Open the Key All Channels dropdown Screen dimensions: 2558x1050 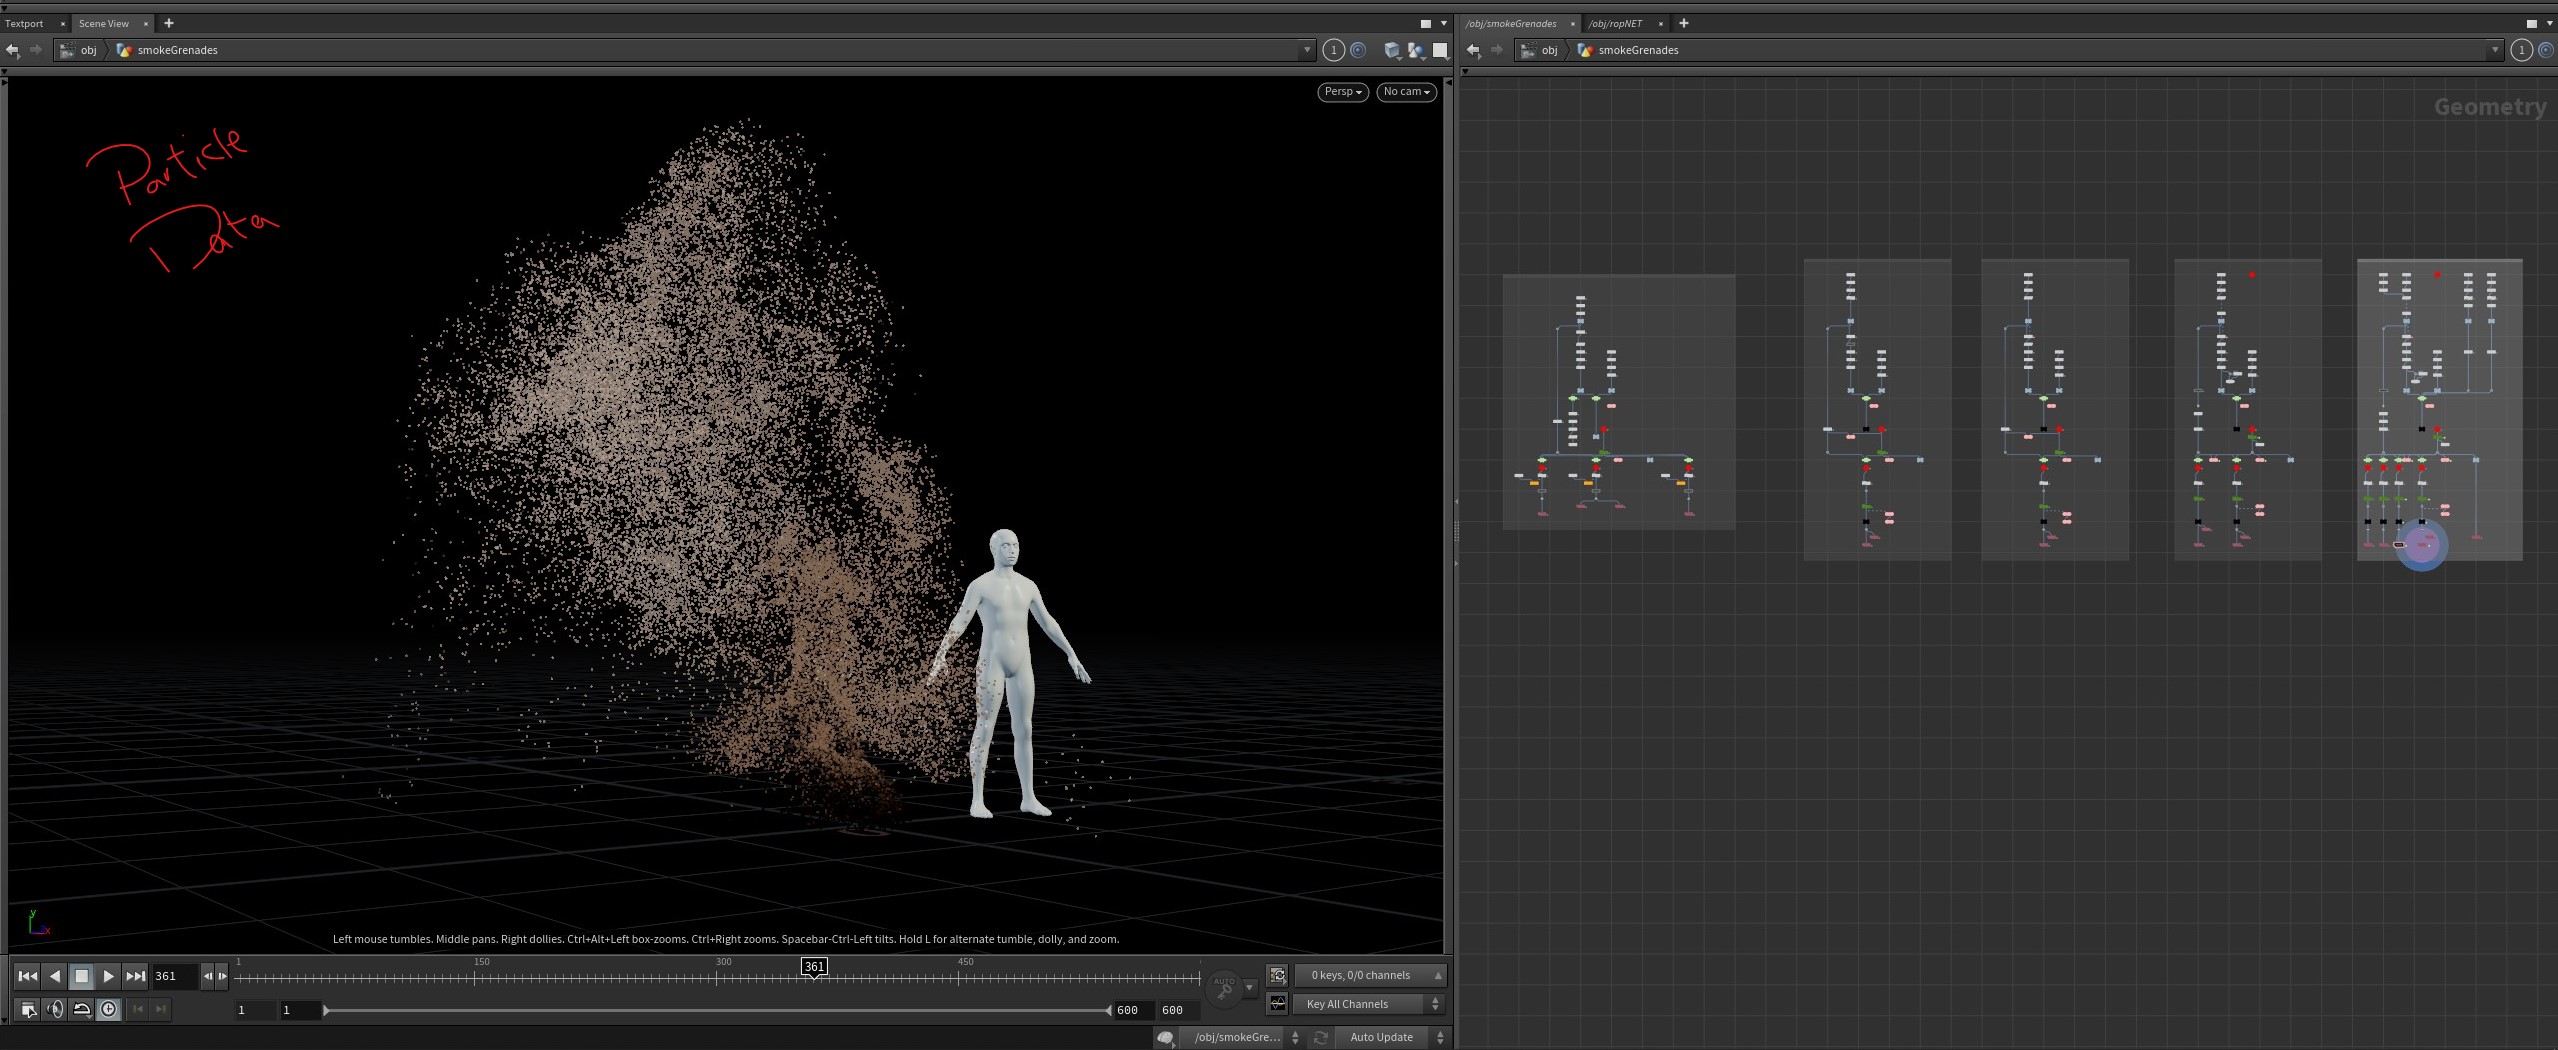tap(1369, 1003)
